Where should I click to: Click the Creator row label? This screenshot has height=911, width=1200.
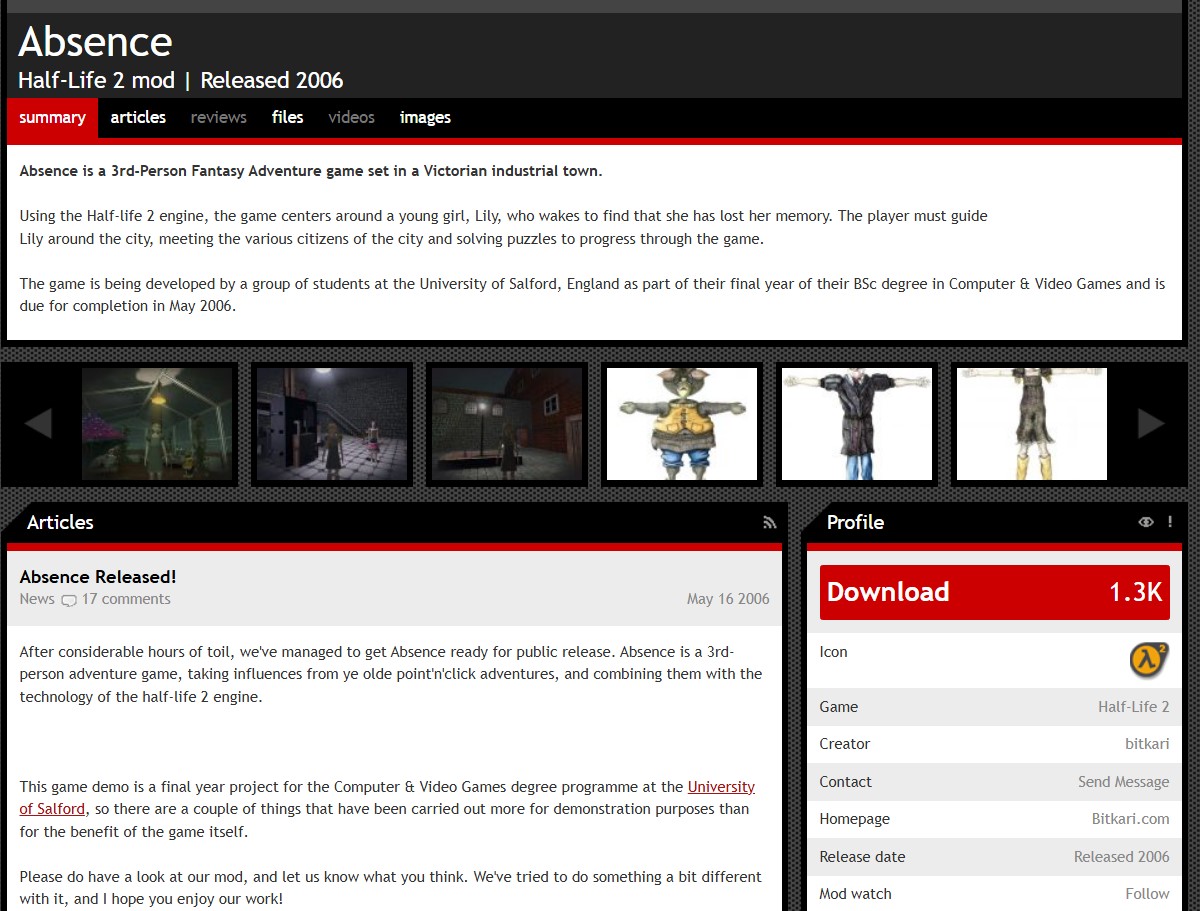click(x=844, y=744)
